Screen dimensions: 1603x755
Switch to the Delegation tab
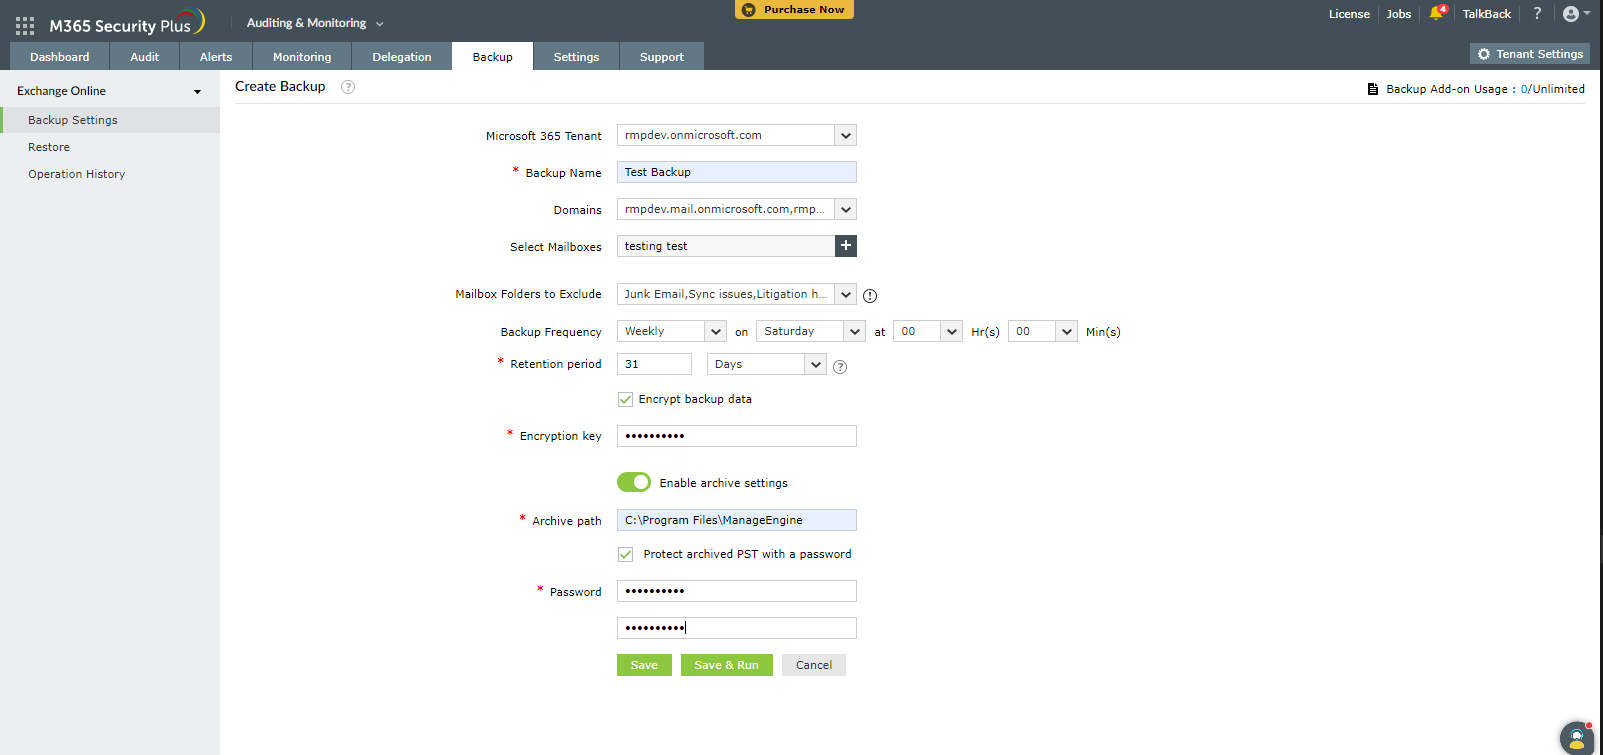tap(402, 57)
